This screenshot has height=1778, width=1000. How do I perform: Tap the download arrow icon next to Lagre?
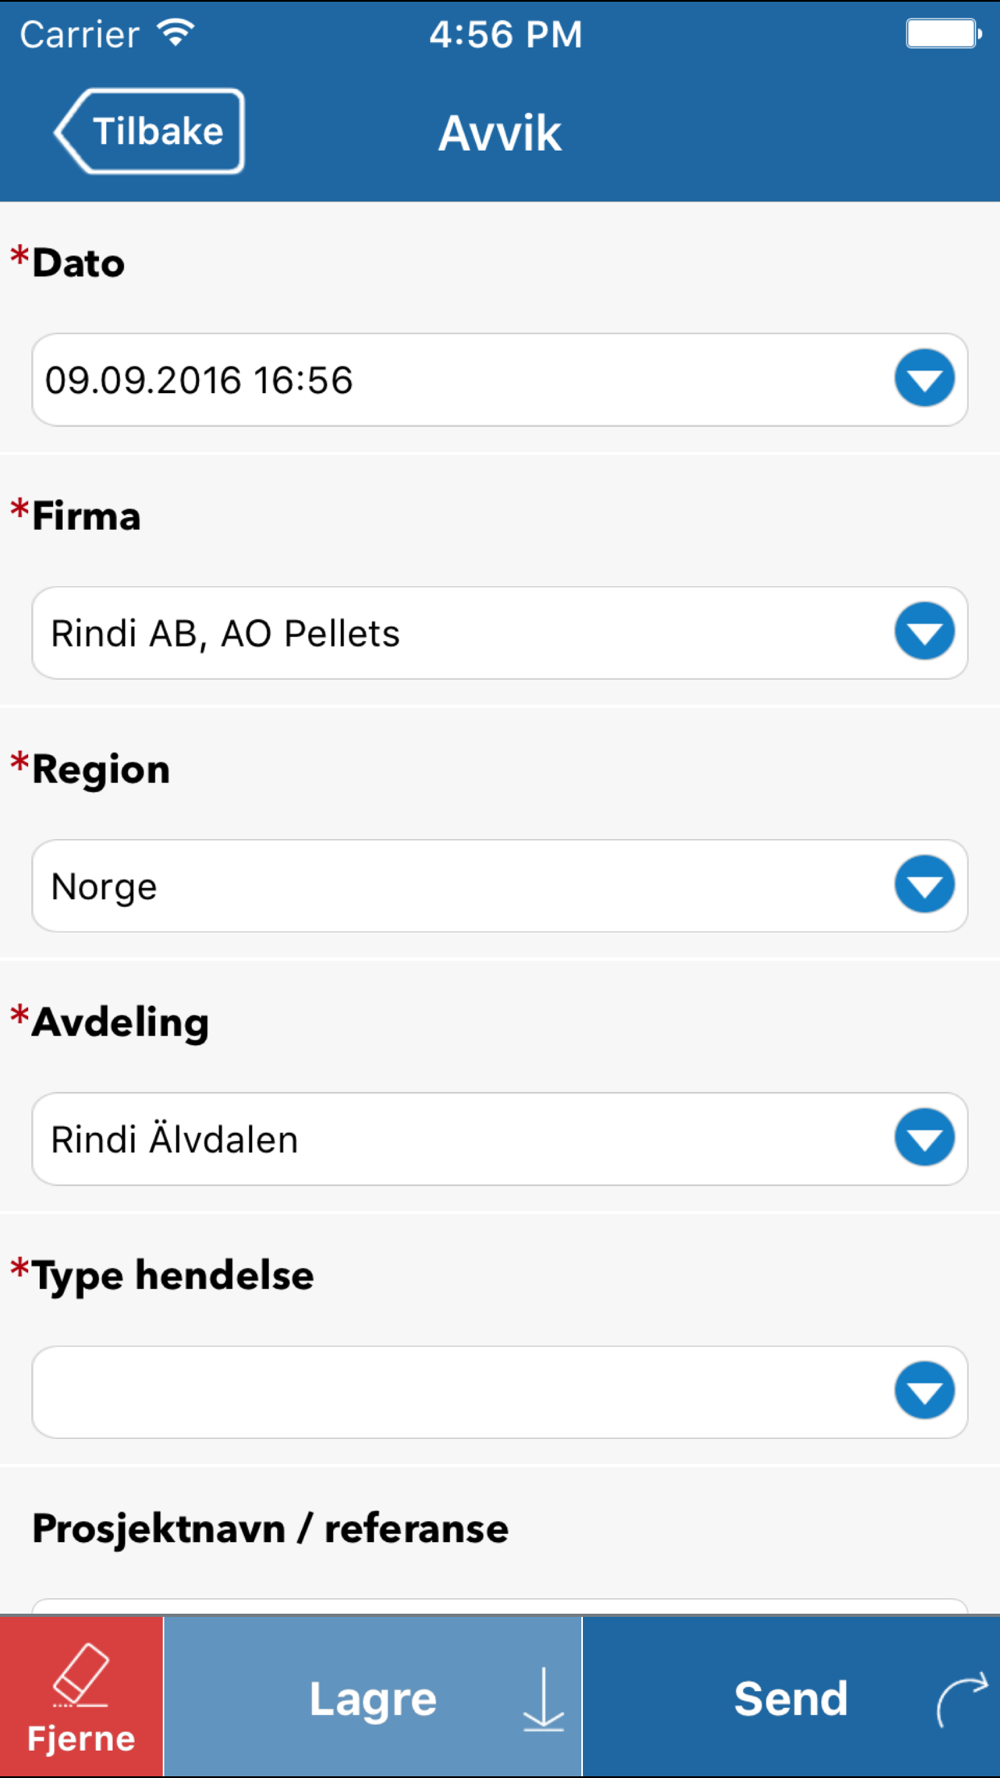(x=543, y=1699)
